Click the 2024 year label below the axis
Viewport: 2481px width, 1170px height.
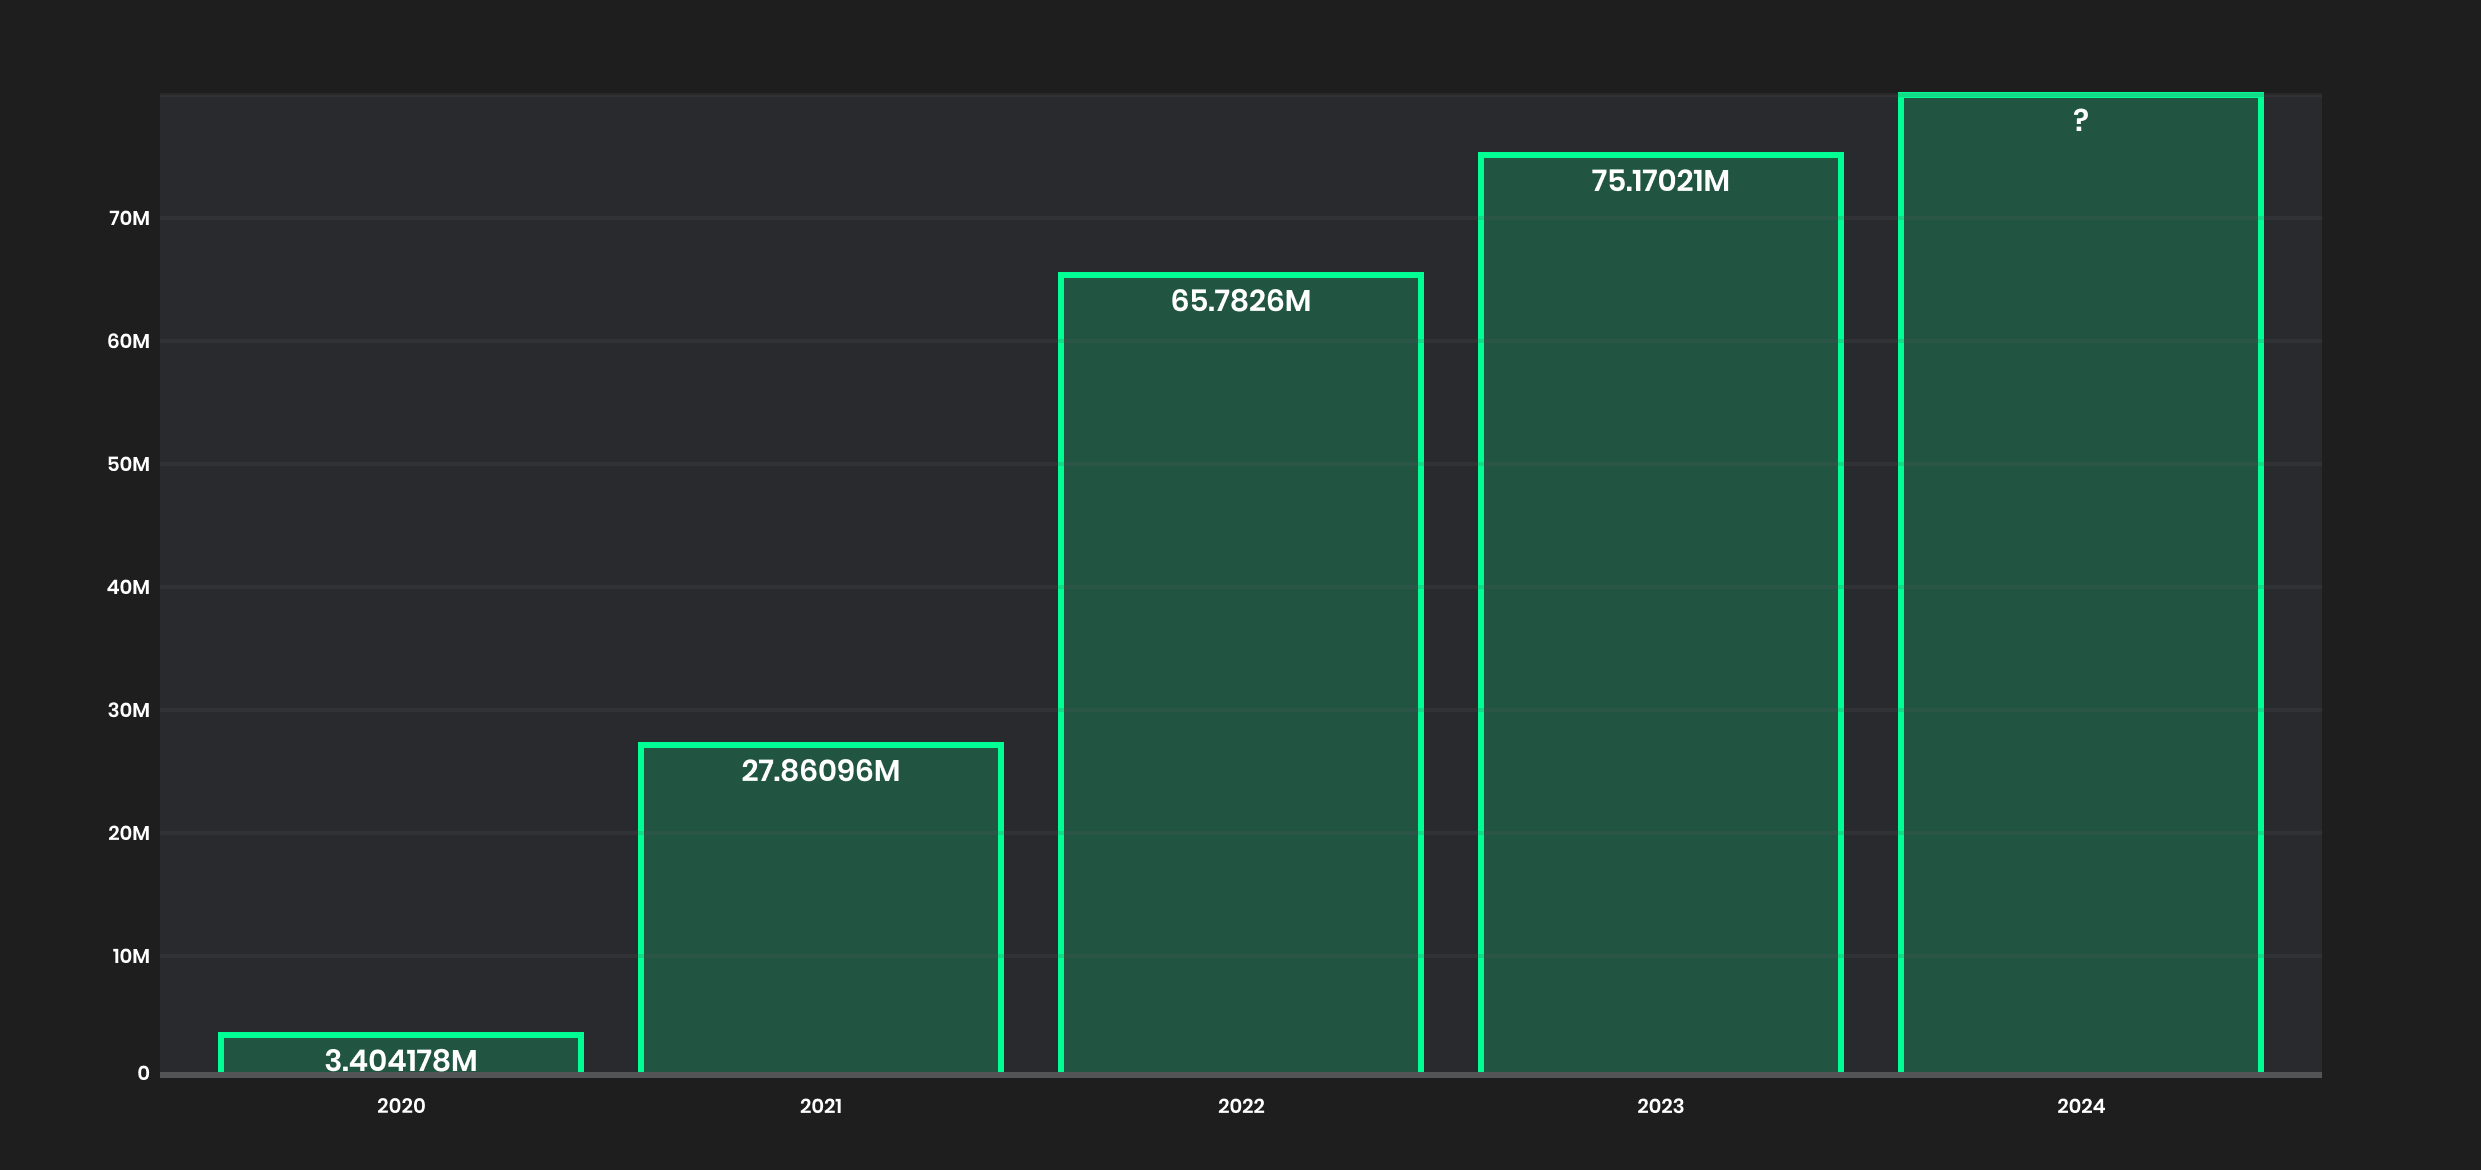coord(2080,1106)
